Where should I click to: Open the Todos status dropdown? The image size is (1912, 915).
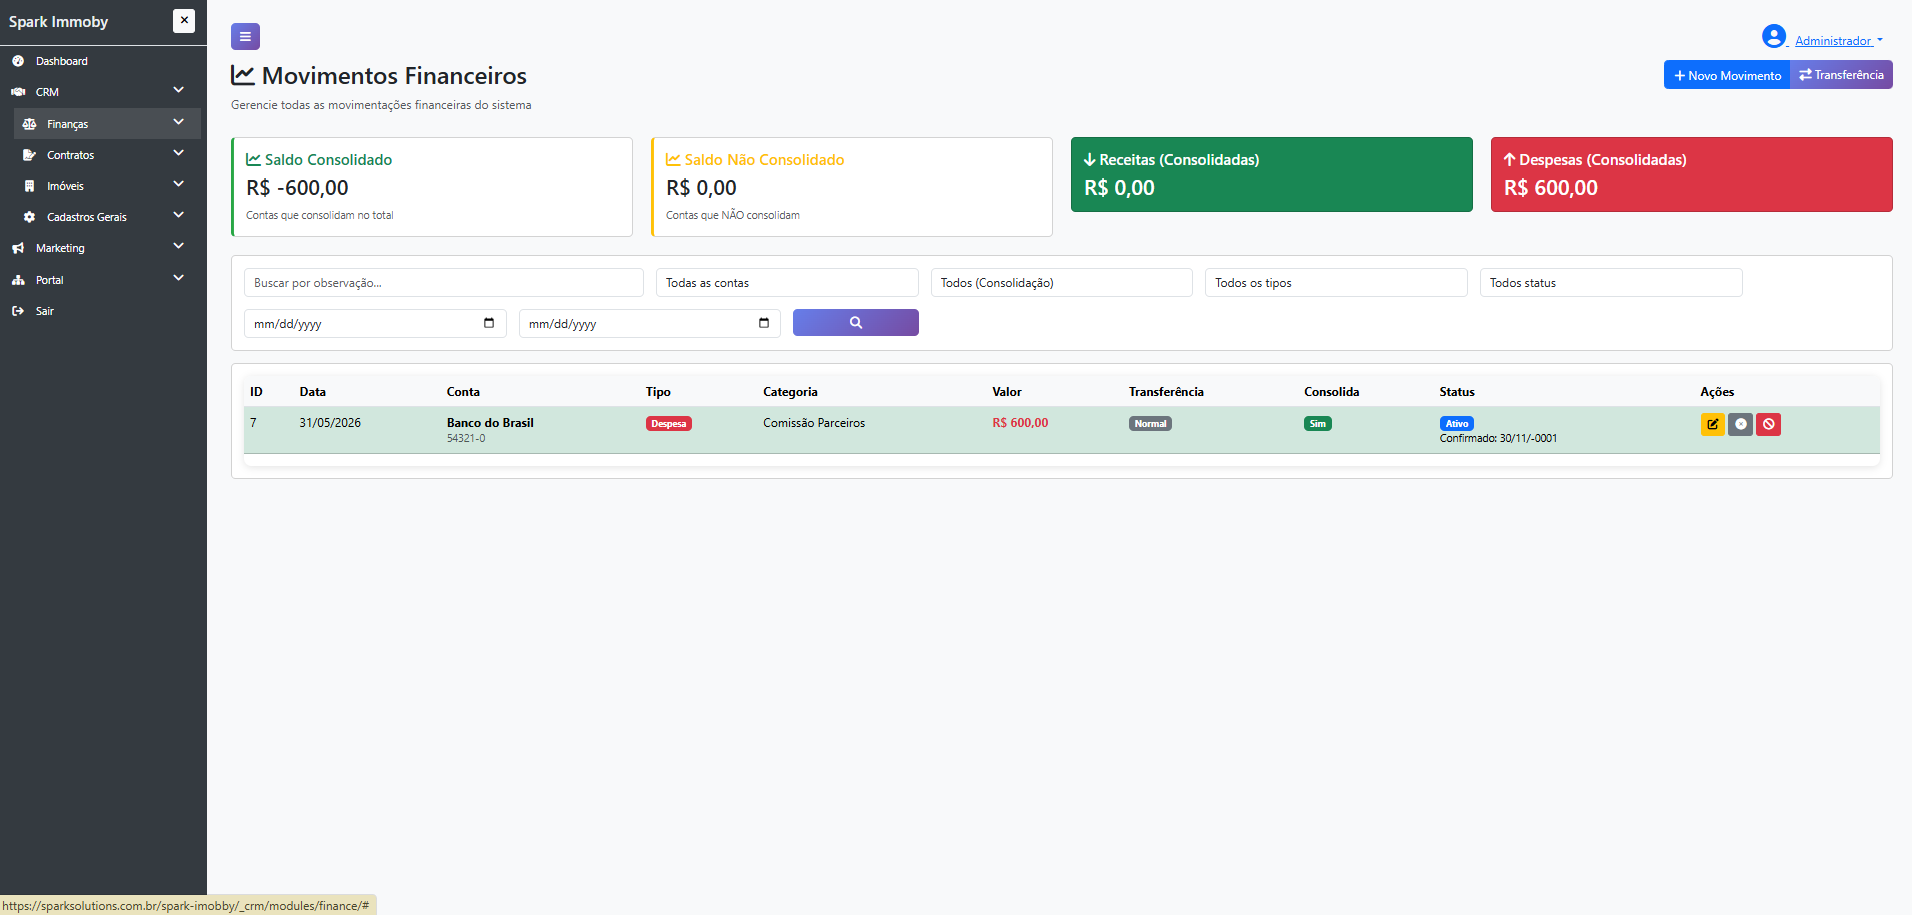point(1611,283)
